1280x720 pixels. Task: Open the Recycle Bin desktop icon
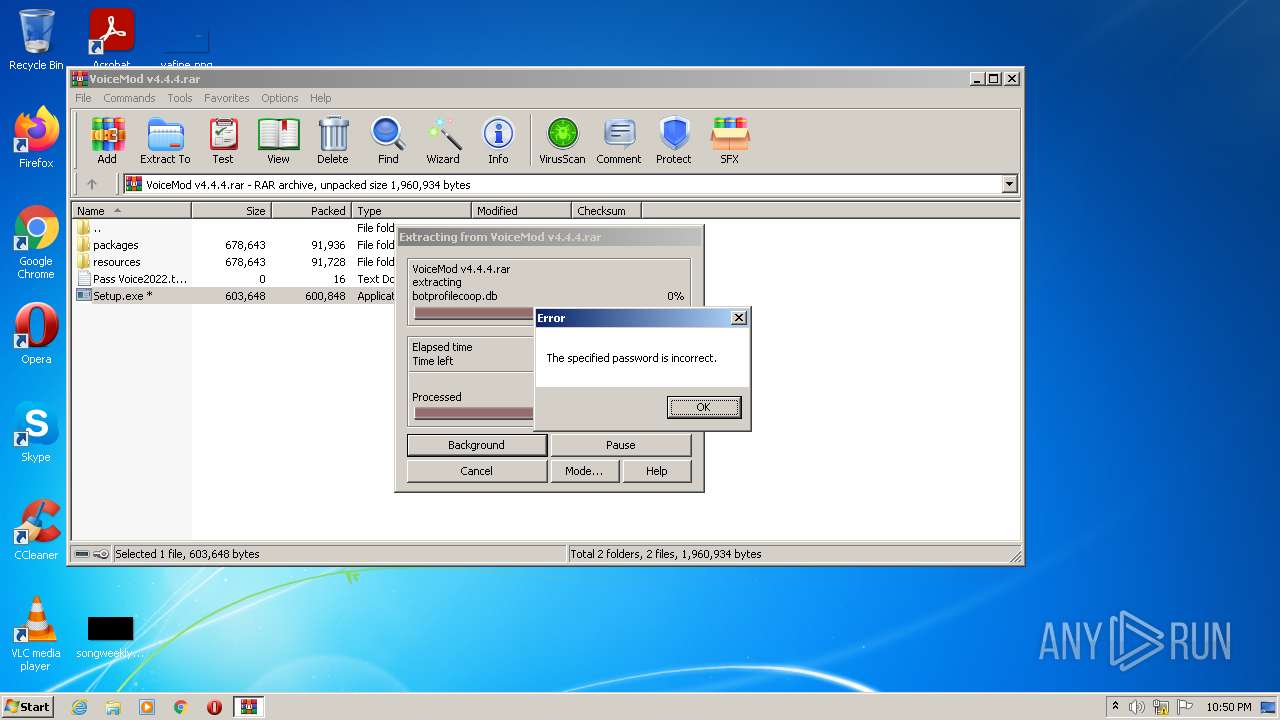[36, 40]
